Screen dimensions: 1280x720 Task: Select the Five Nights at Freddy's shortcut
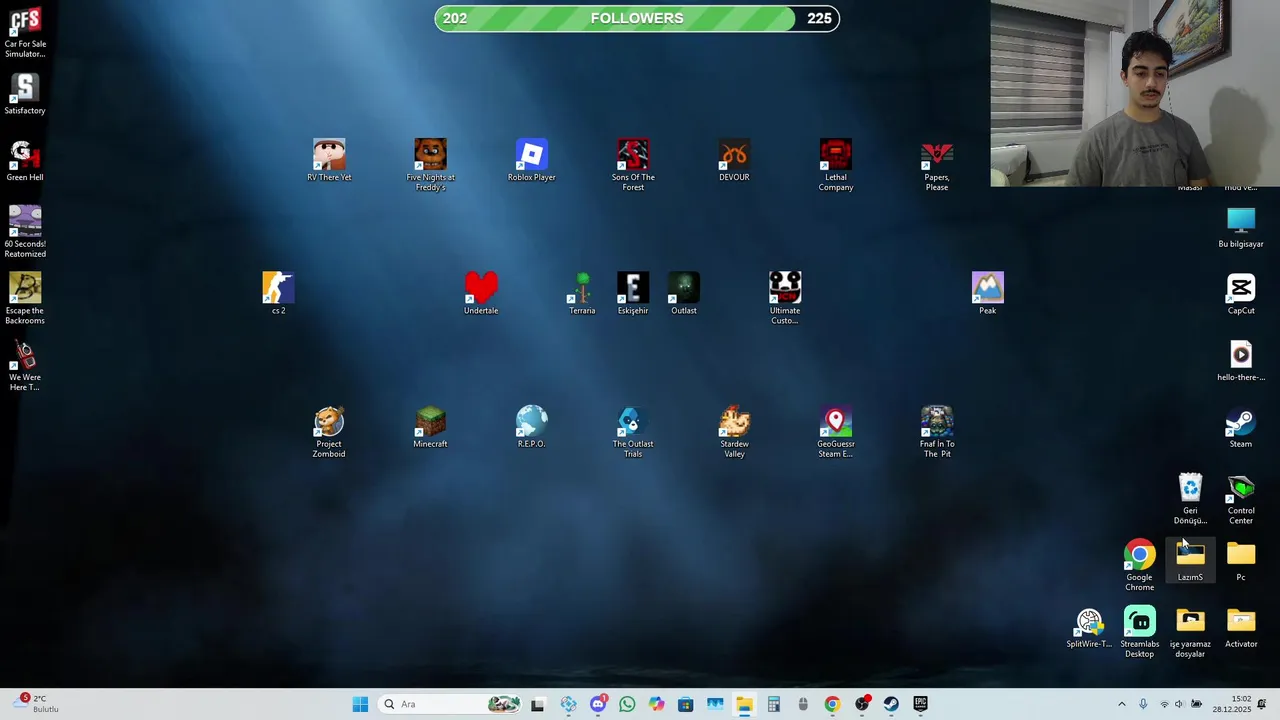[430, 165]
